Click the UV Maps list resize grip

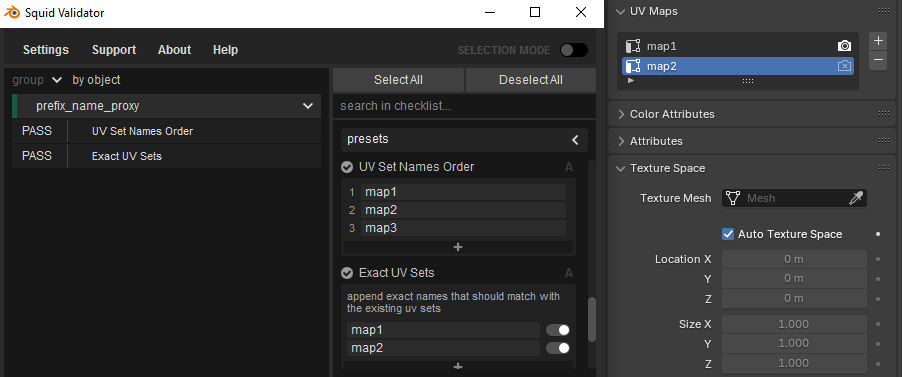748,81
